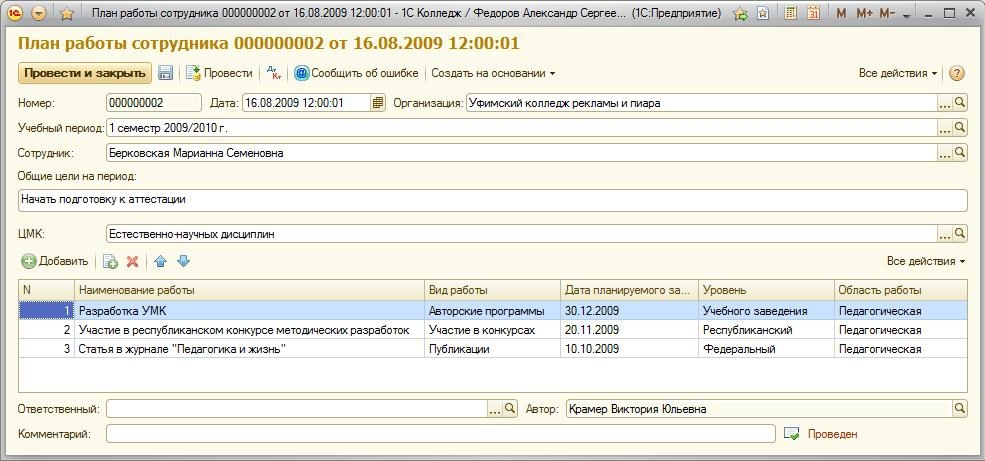985x461 pixels.
Task: Expand the title bar tools dropdown arrow
Action: [906, 15]
